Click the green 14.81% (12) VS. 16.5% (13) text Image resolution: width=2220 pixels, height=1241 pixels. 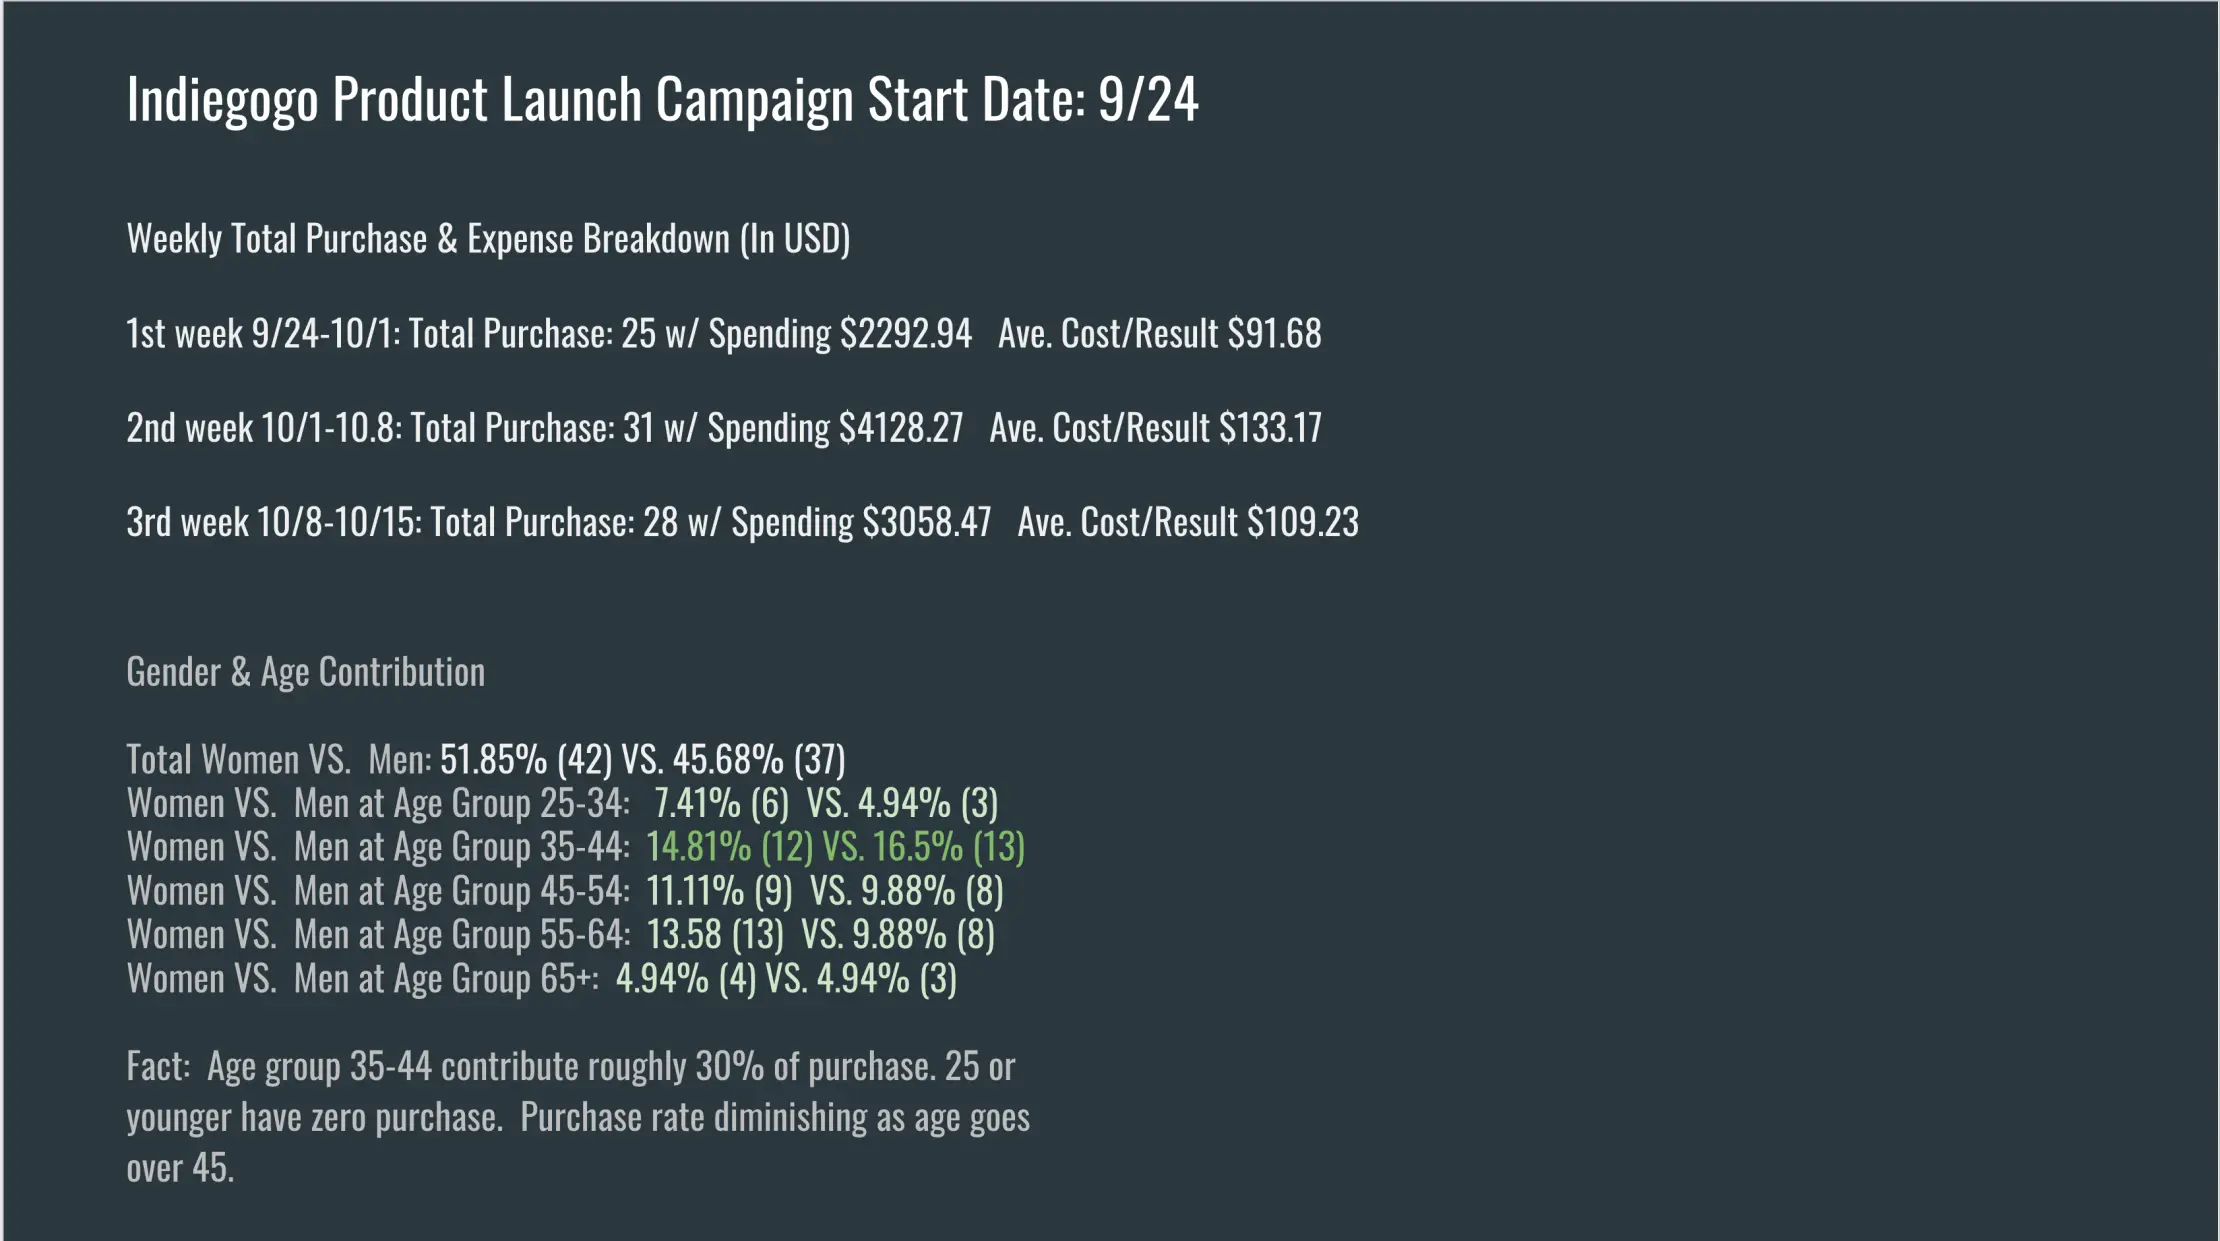click(x=835, y=847)
